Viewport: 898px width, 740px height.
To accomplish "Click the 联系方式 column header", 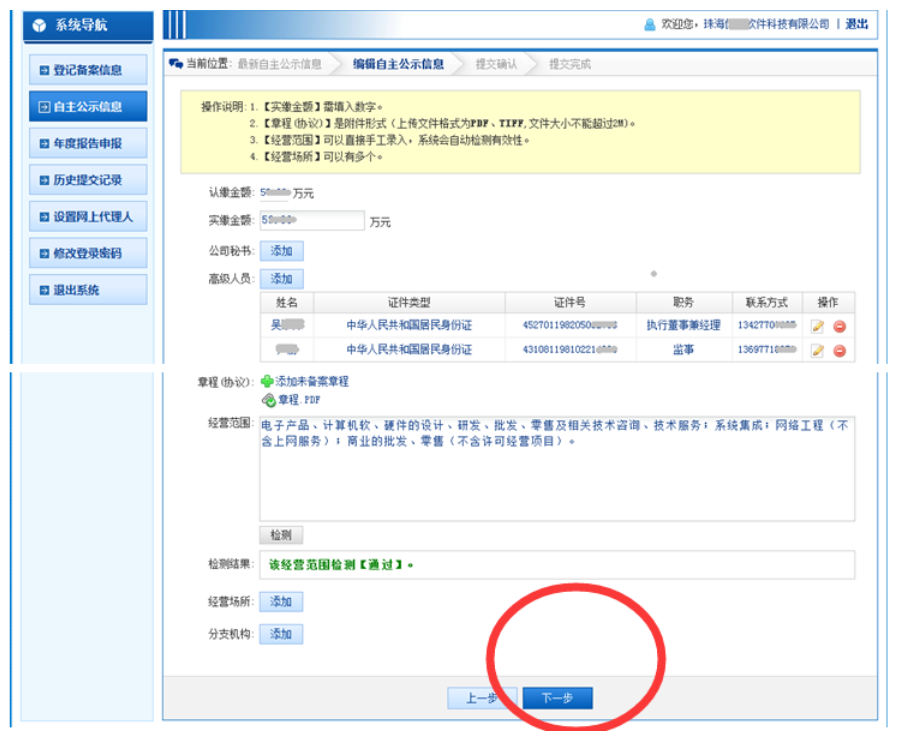I will [767, 302].
